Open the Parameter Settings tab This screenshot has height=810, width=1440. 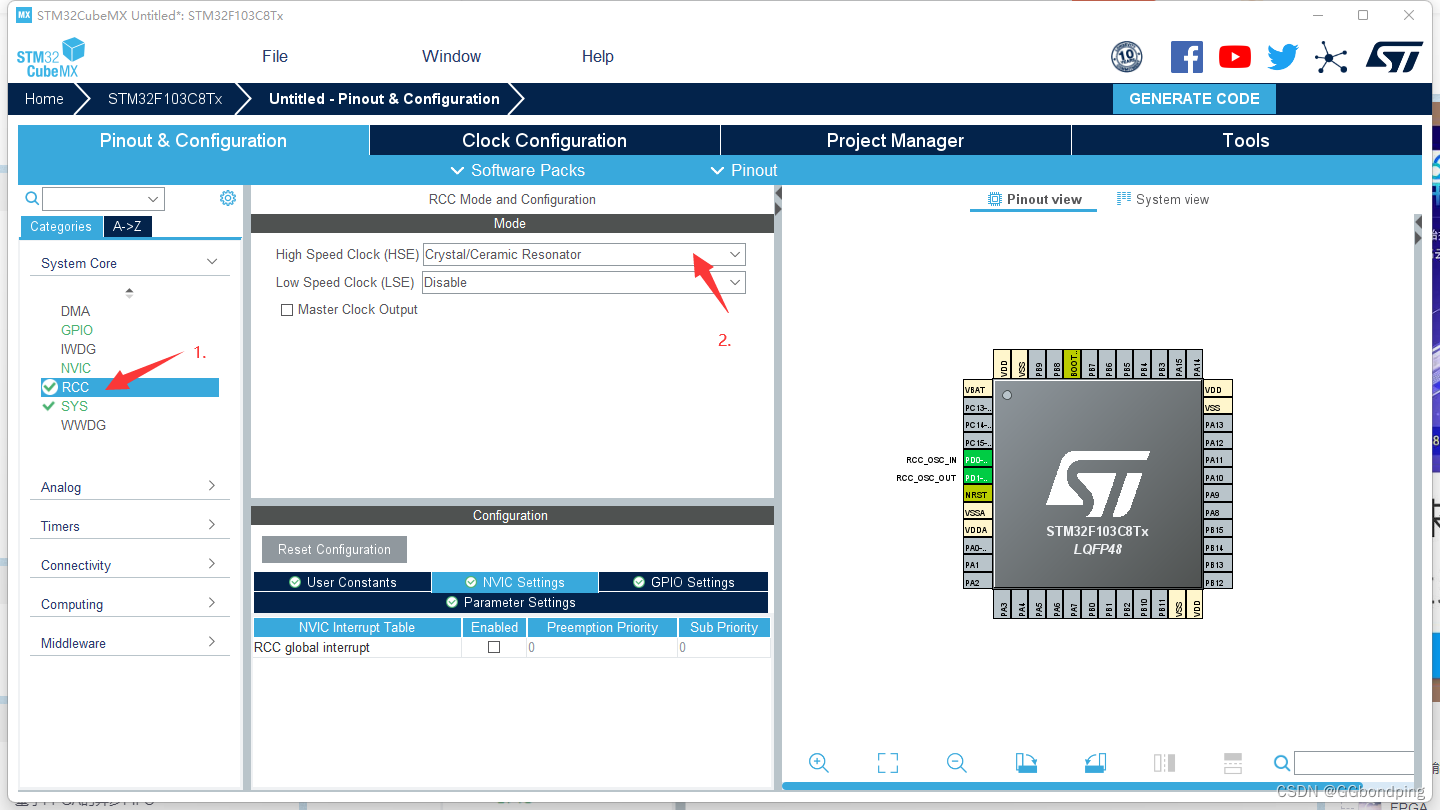click(511, 602)
